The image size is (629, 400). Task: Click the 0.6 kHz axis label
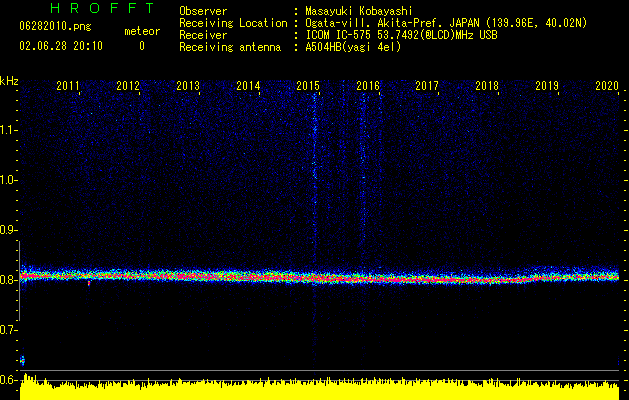pyautogui.click(x=7, y=380)
